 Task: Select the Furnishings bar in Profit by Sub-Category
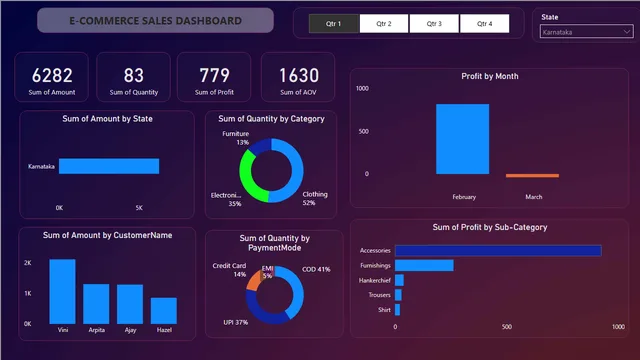(424, 265)
